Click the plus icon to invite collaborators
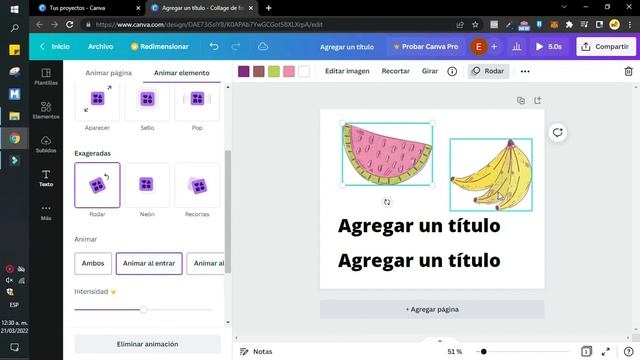 tap(494, 47)
